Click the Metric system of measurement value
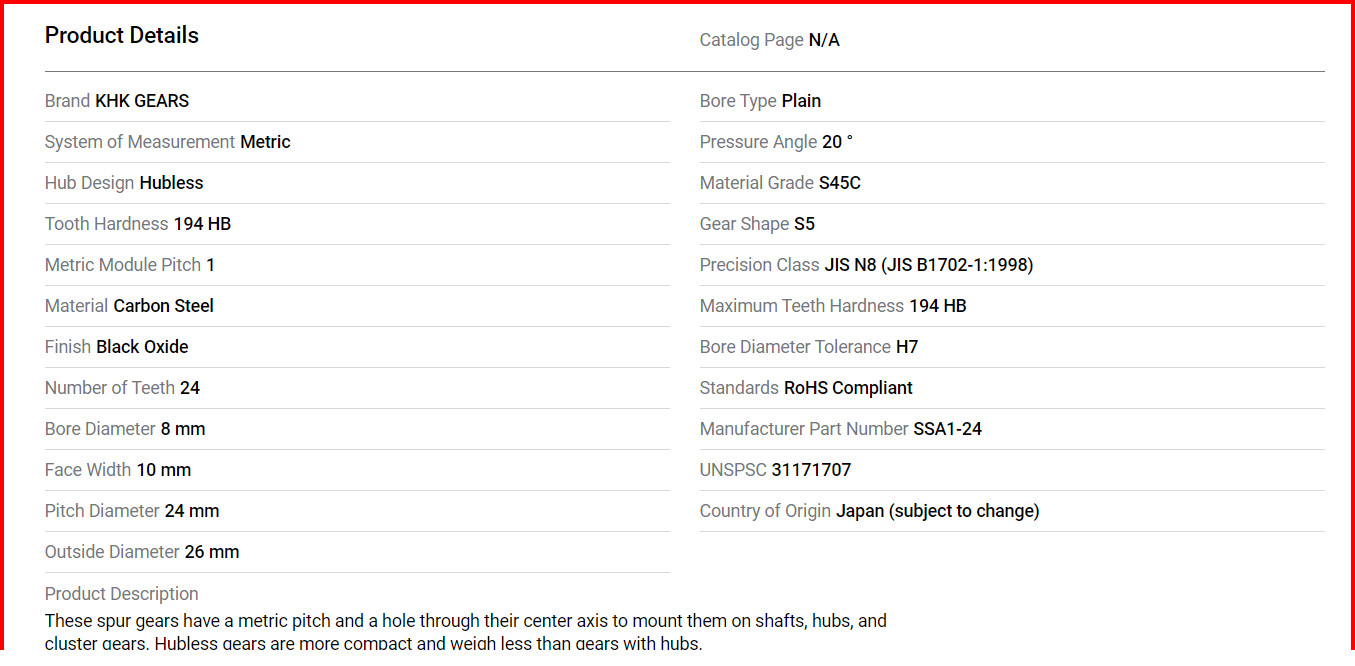 coord(265,142)
